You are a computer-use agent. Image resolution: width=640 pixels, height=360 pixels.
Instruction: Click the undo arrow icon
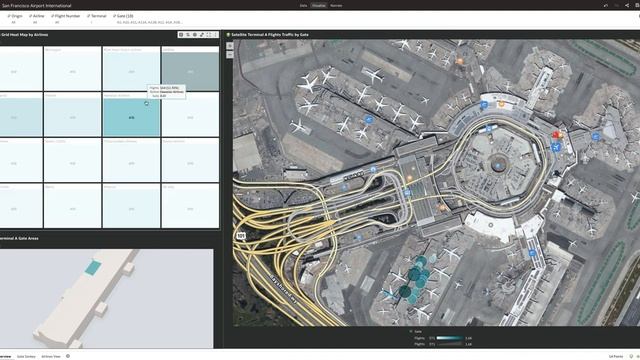coord(605,6)
